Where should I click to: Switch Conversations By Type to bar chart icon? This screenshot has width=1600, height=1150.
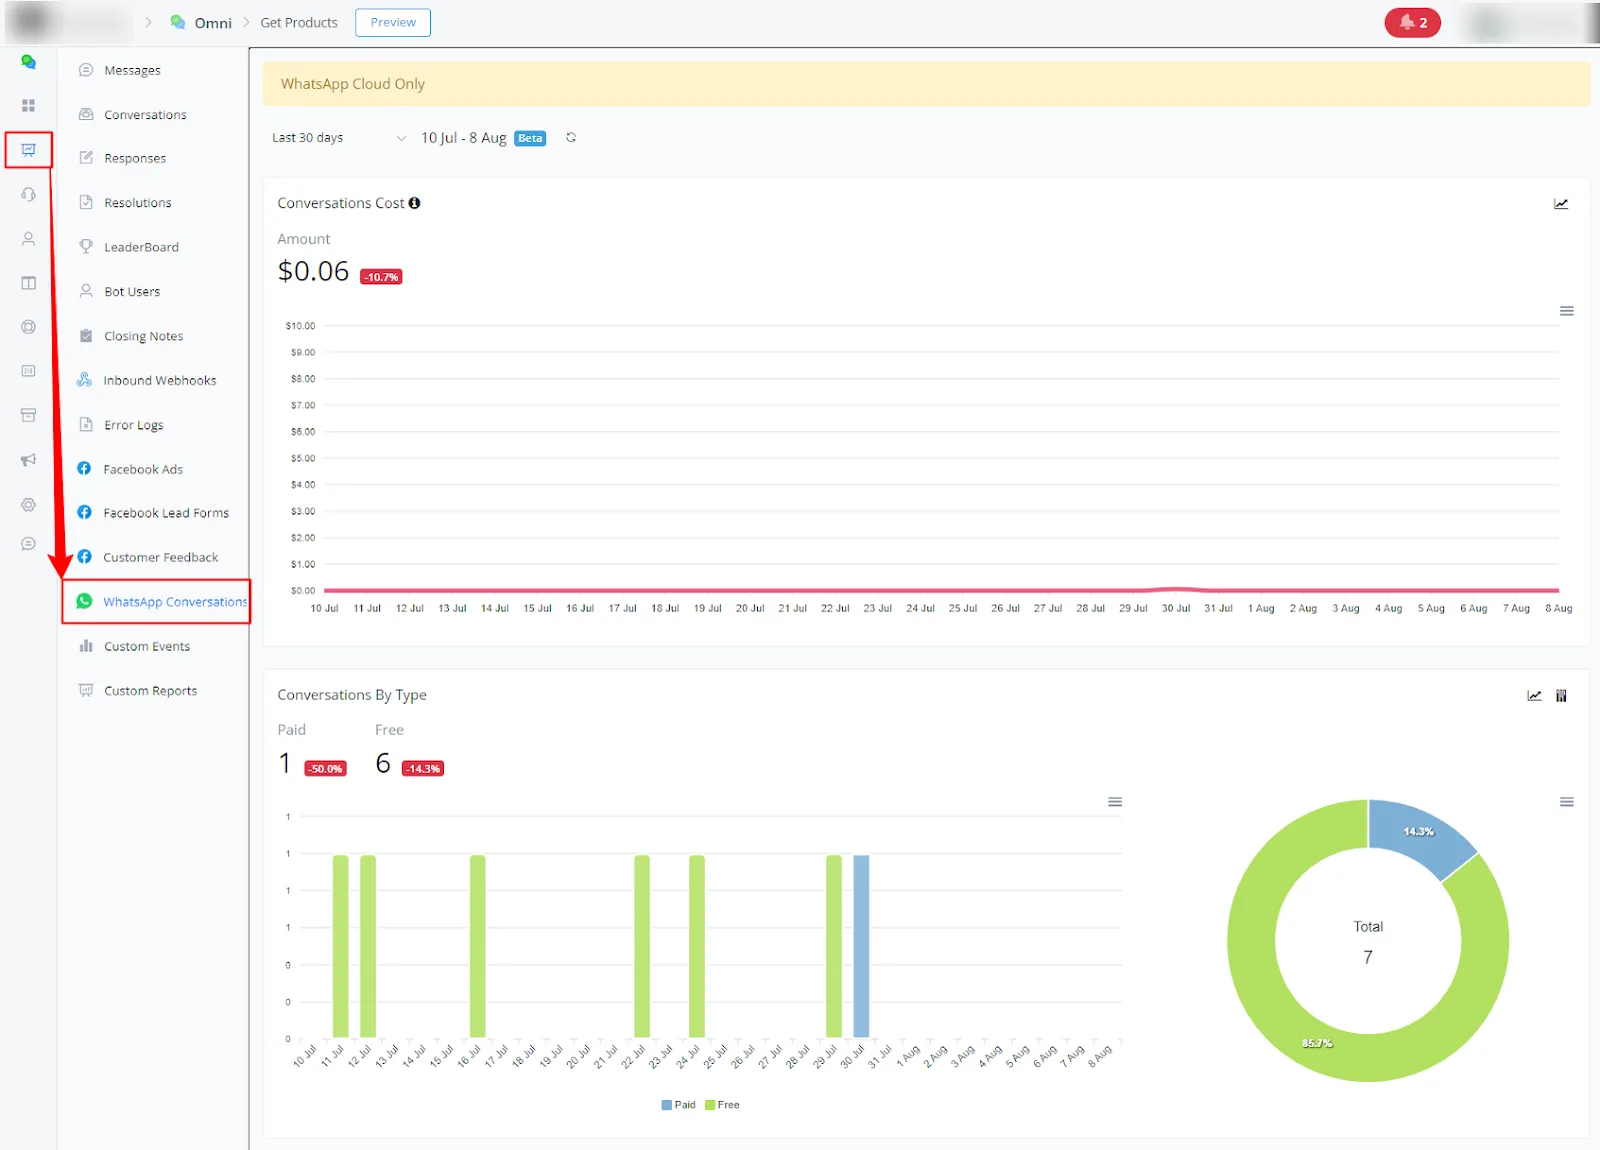[1561, 696]
